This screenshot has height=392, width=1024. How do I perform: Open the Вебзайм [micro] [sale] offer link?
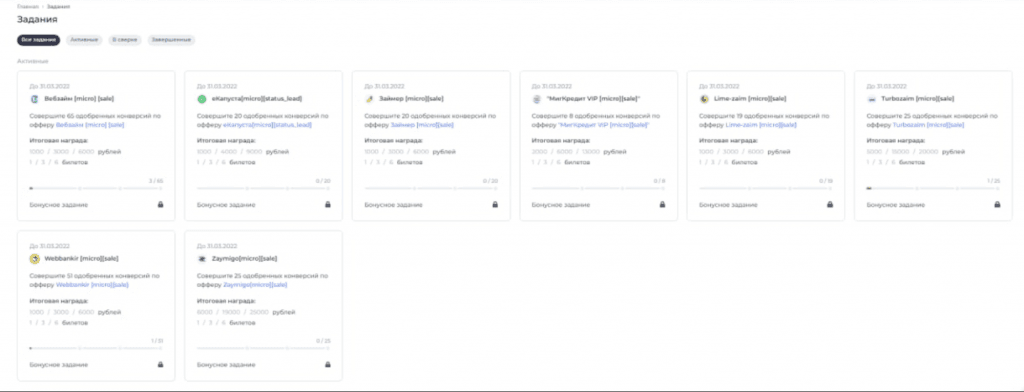point(85,124)
